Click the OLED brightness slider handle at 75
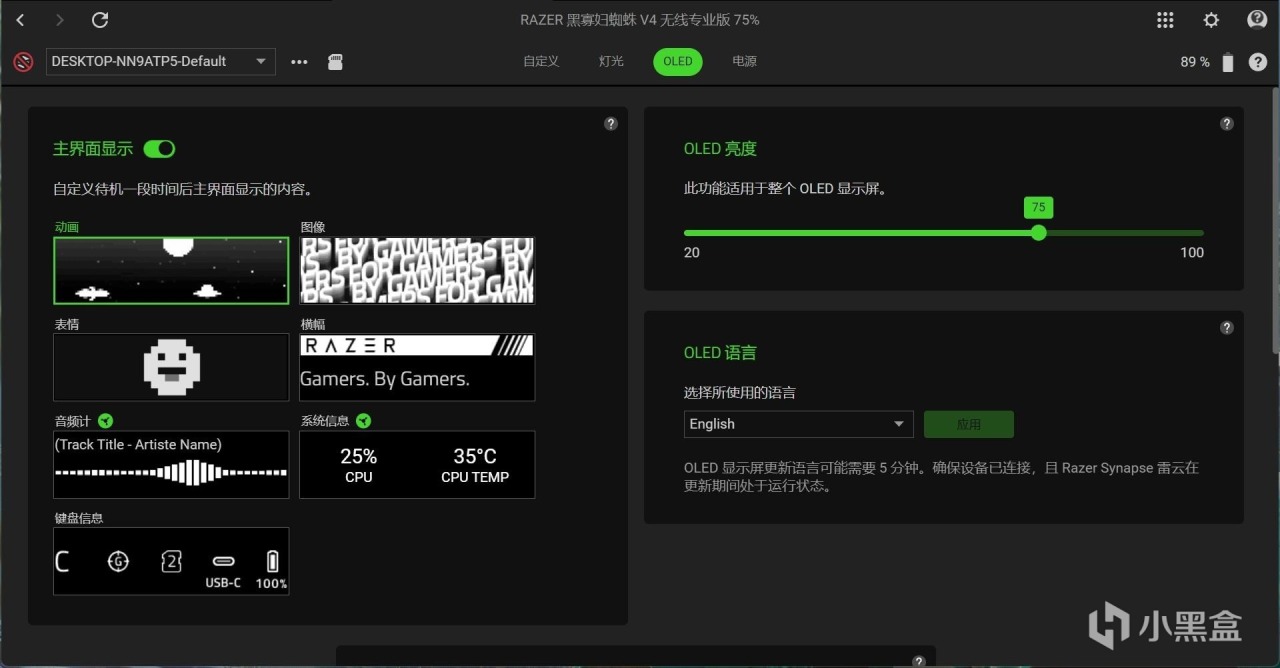 tap(1038, 232)
